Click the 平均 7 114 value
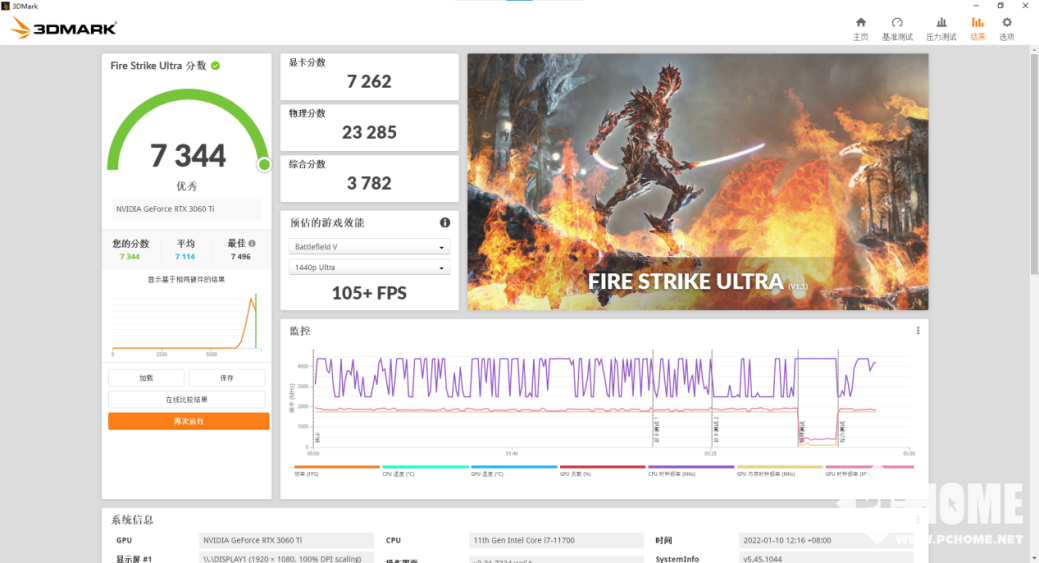The image size is (1039, 563). point(185,257)
